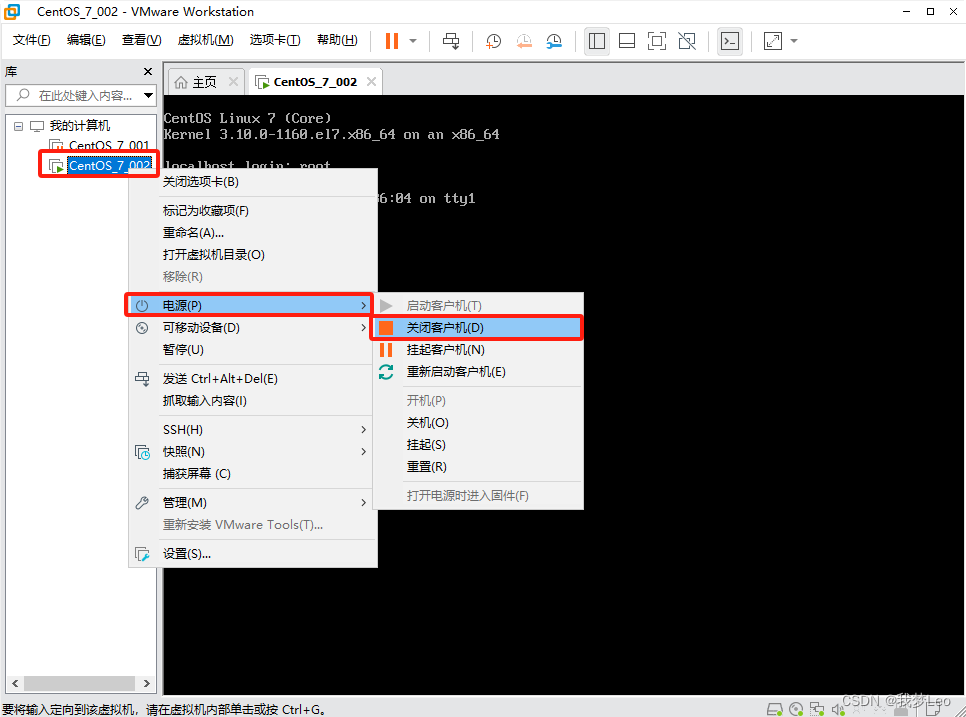The image size is (966, 717).
Task: Switch to the 主页 tab
Action: pyautogui.click(x=204, y=82)
